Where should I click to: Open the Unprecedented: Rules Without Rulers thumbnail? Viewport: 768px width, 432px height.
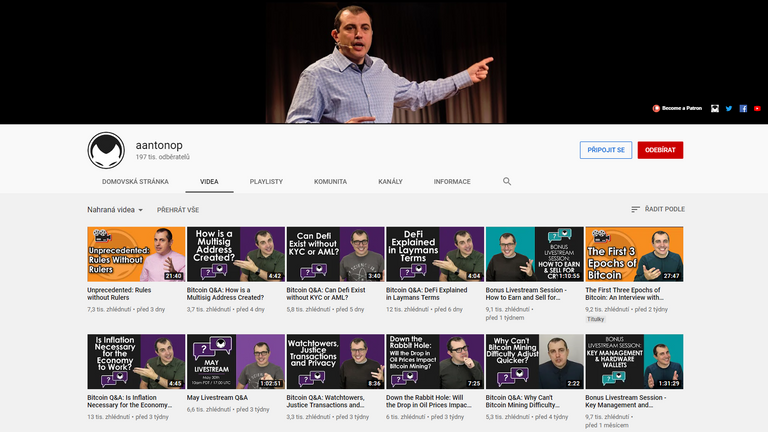coord(136,254)
